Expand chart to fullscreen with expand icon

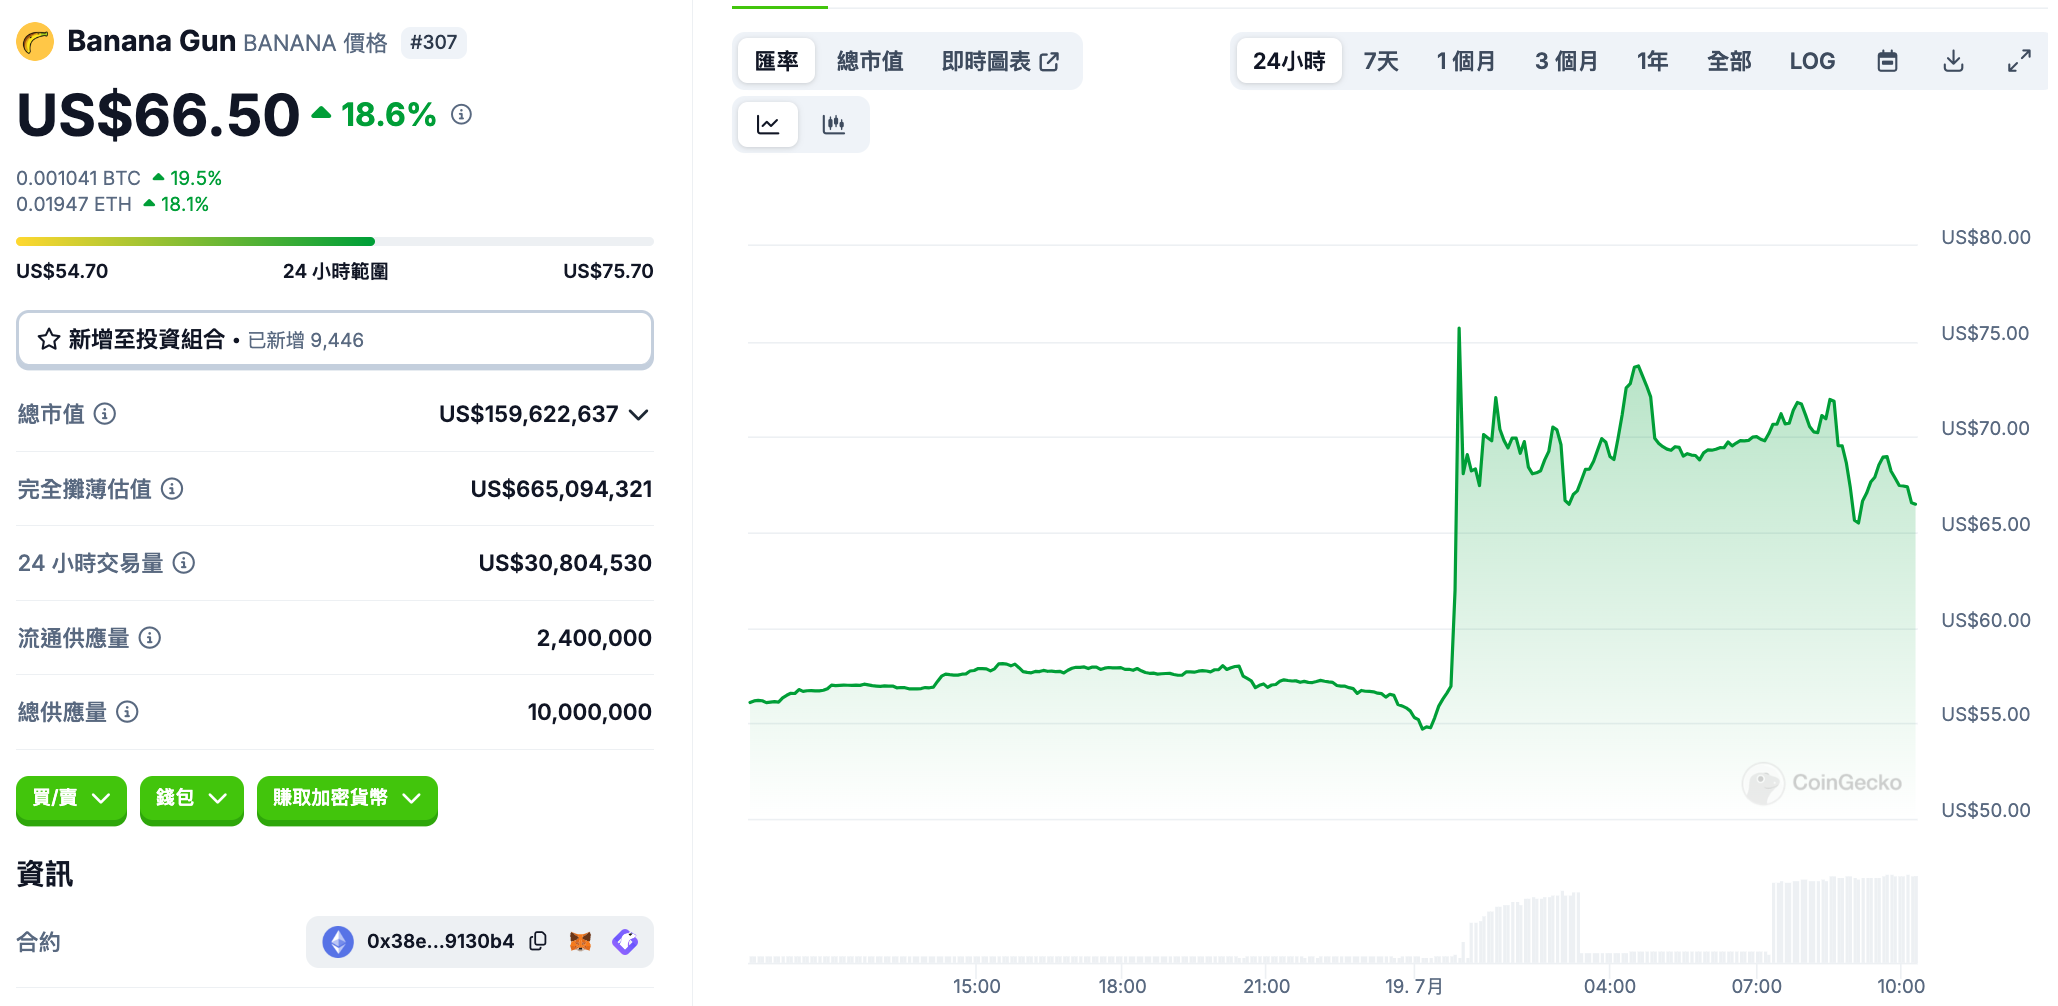coord(2018,60)
